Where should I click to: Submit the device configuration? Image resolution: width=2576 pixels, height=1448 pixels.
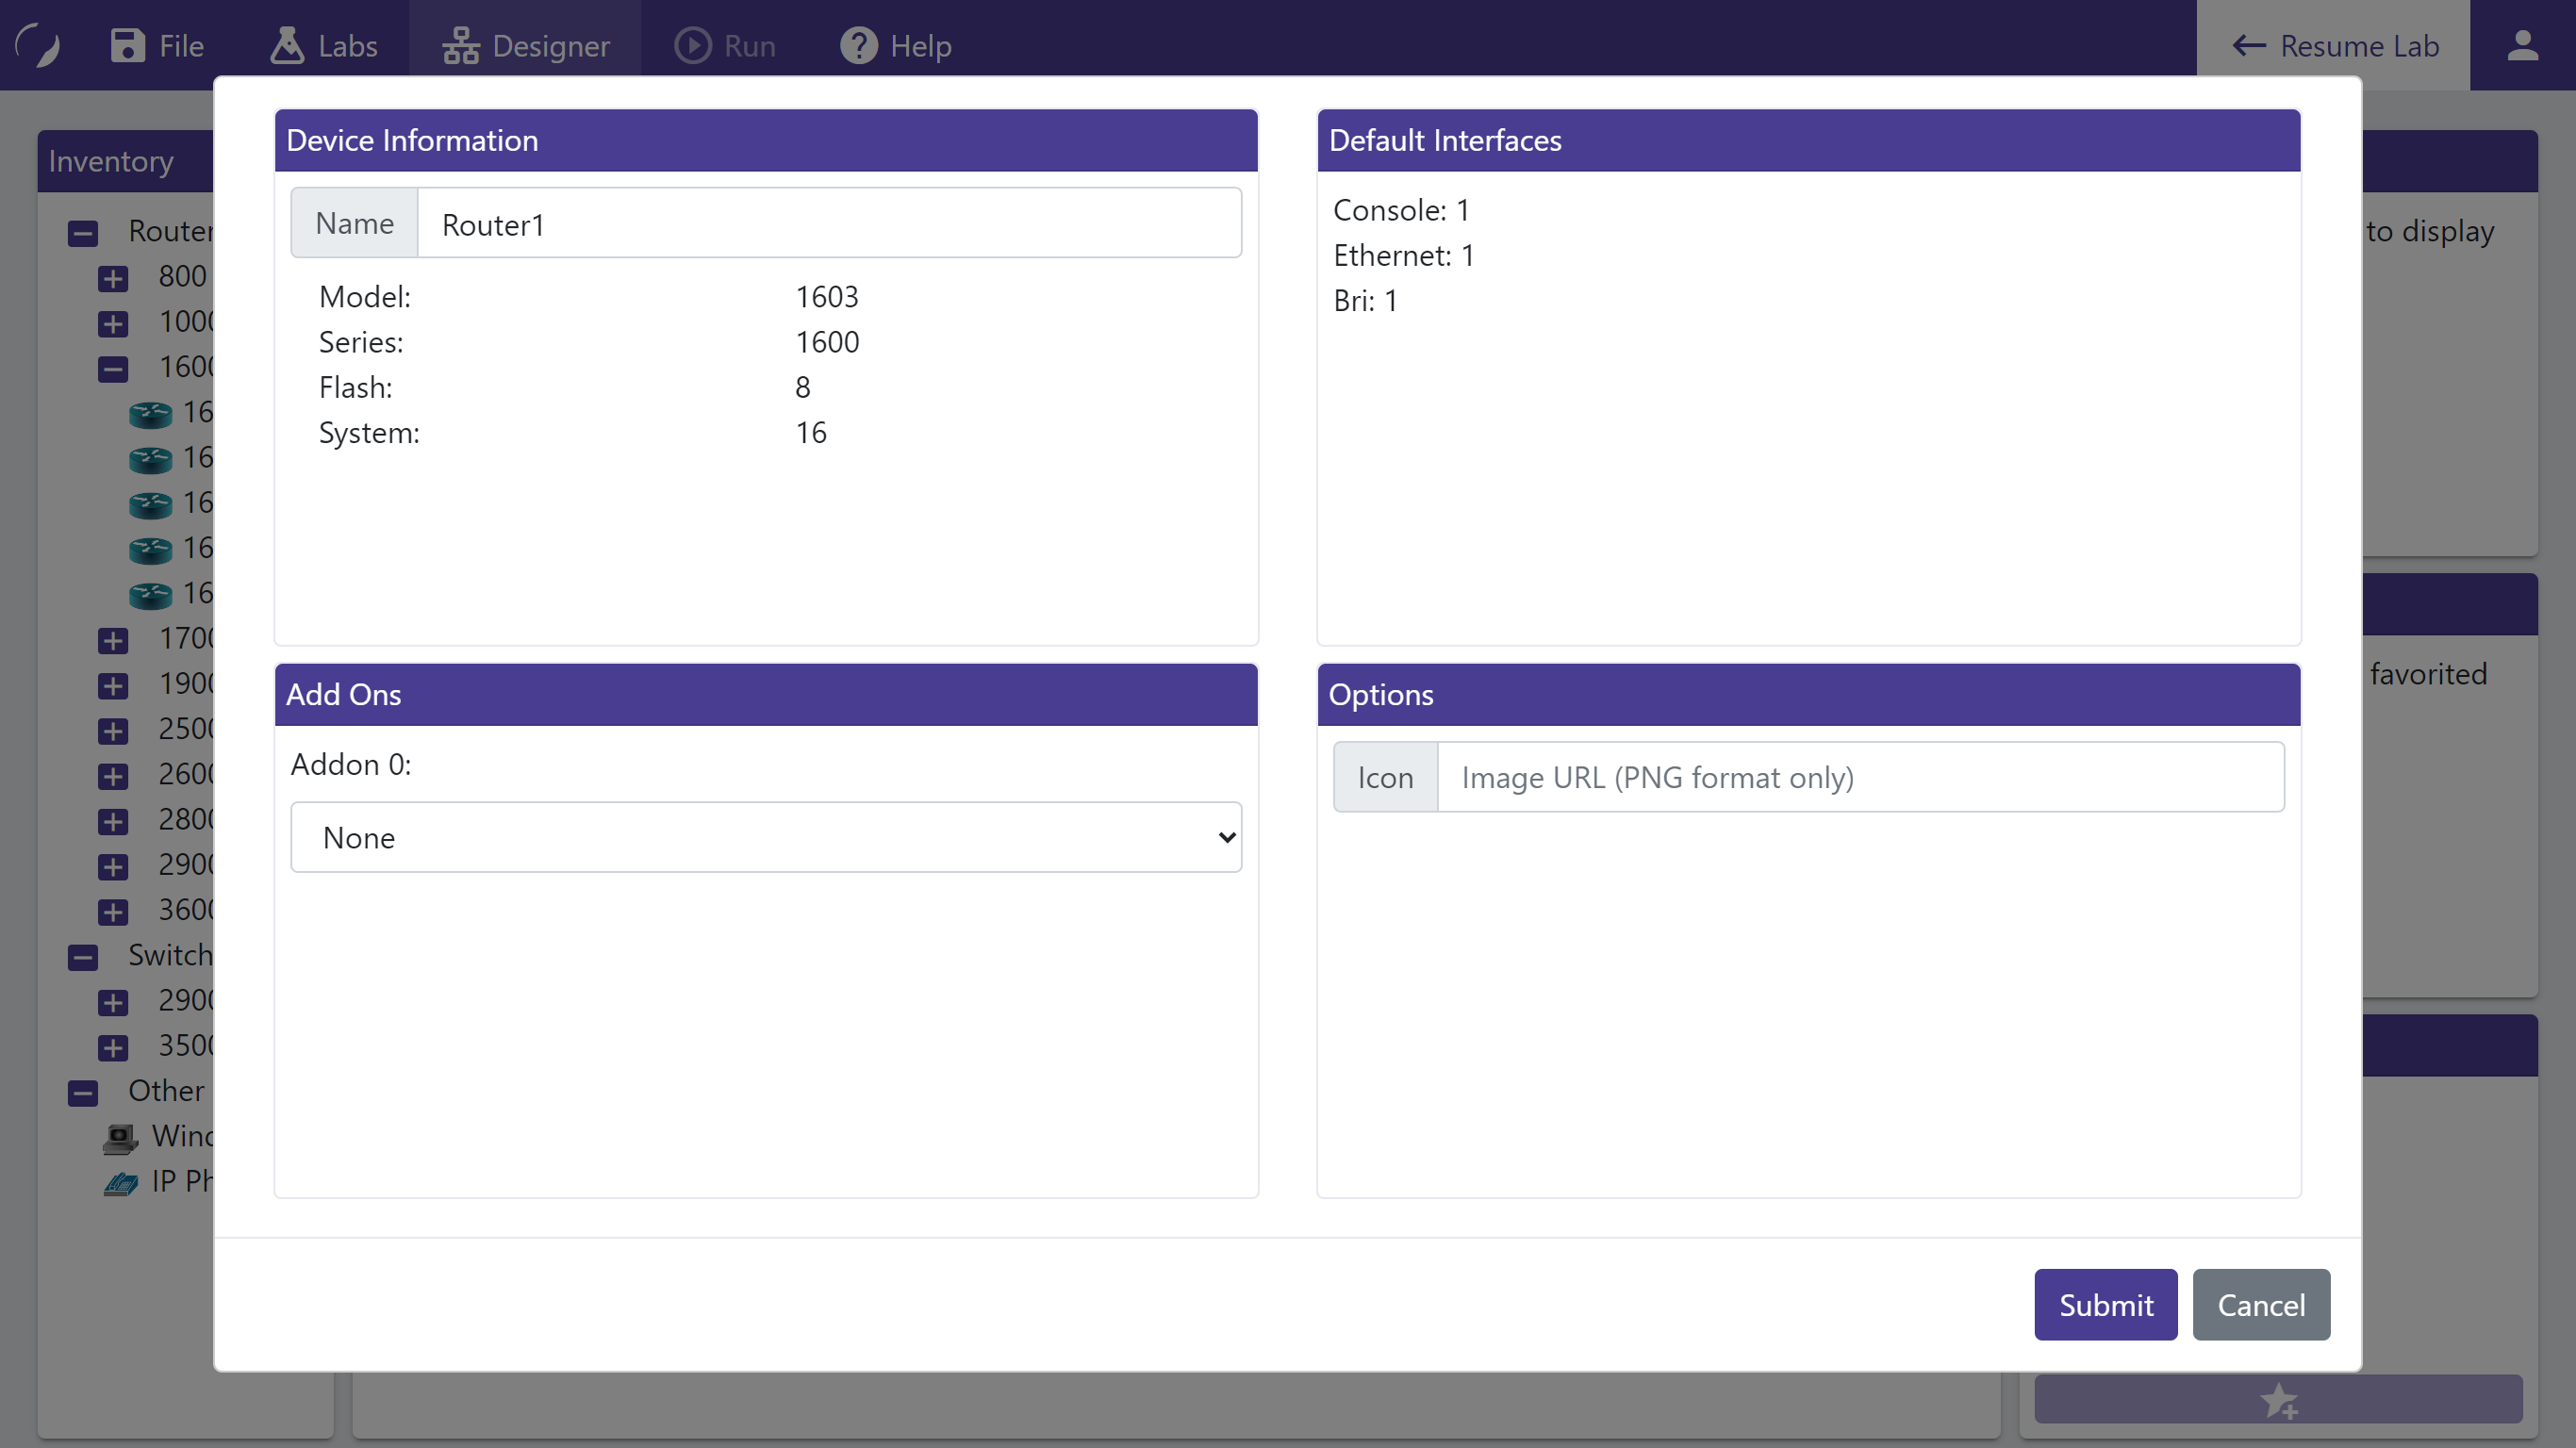coord(2105,1304)
